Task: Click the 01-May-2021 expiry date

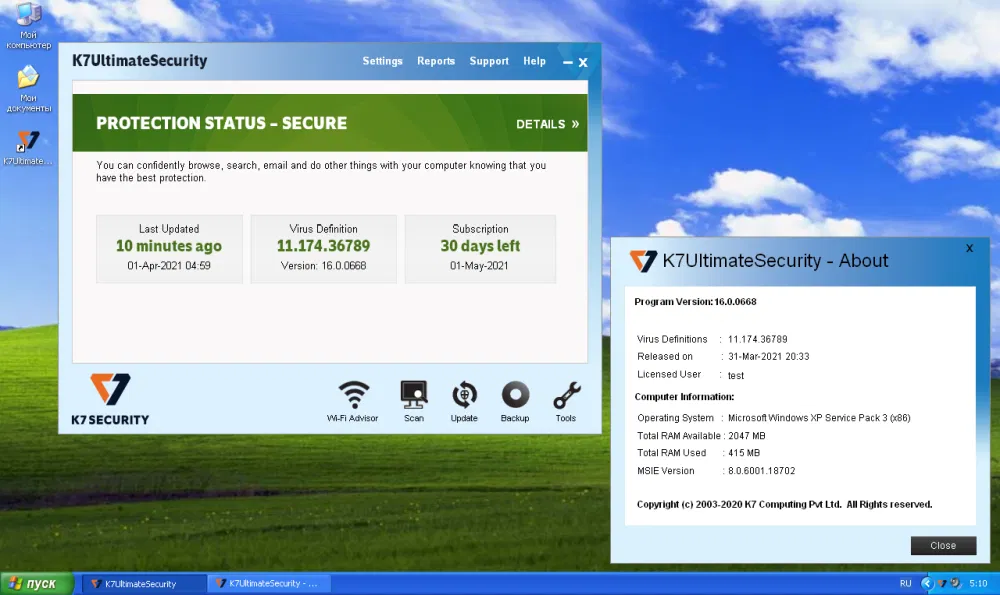Action: tap(479, 265)
